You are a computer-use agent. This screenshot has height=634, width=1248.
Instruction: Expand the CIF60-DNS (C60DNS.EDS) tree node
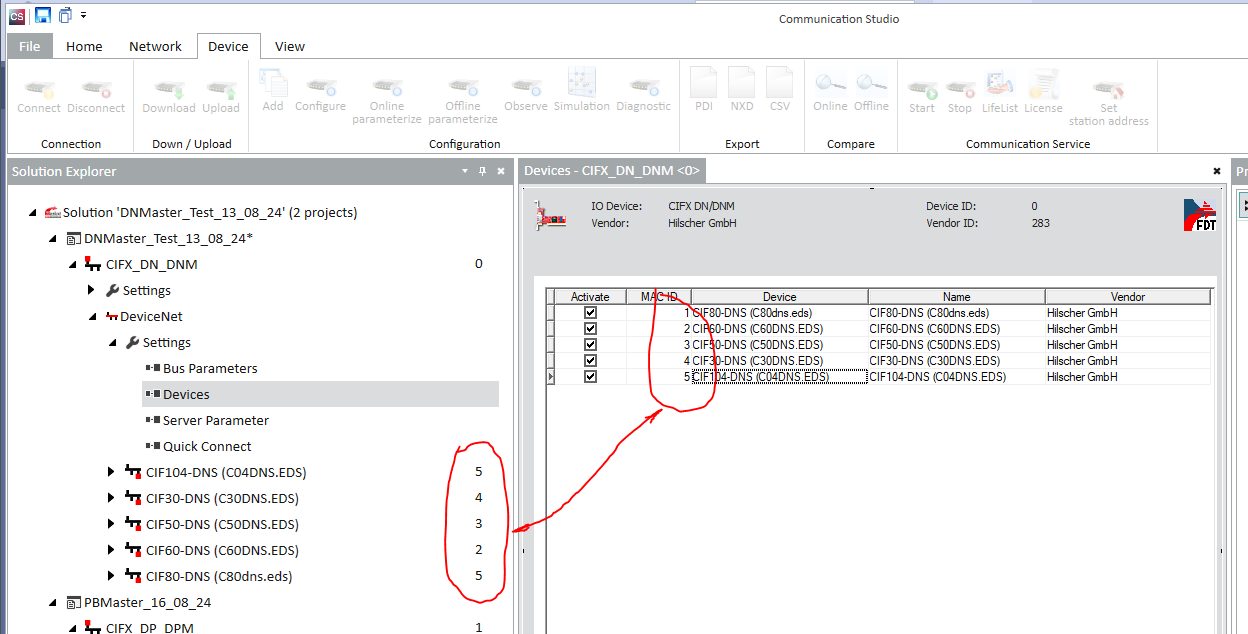[112, 550]
